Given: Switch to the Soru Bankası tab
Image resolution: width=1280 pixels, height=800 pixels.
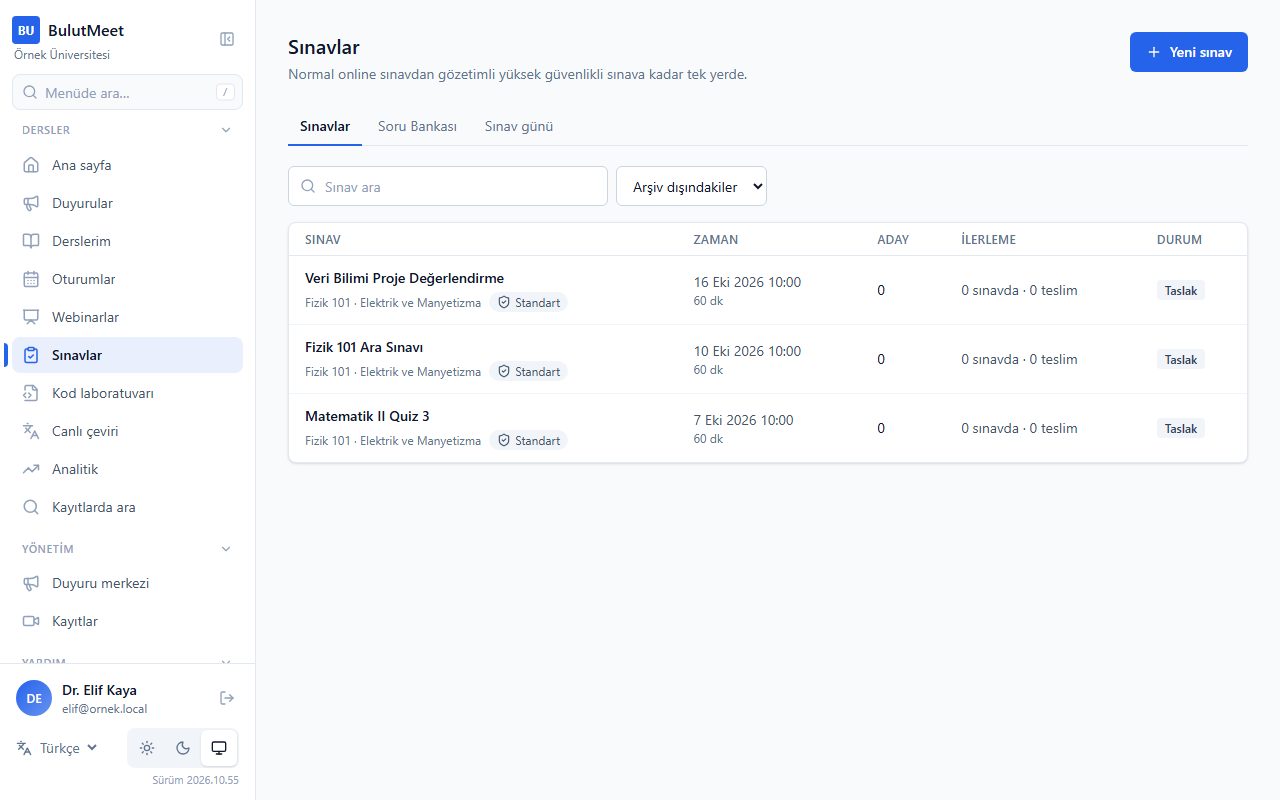Looking at the screenshot, I should [417, 127].
